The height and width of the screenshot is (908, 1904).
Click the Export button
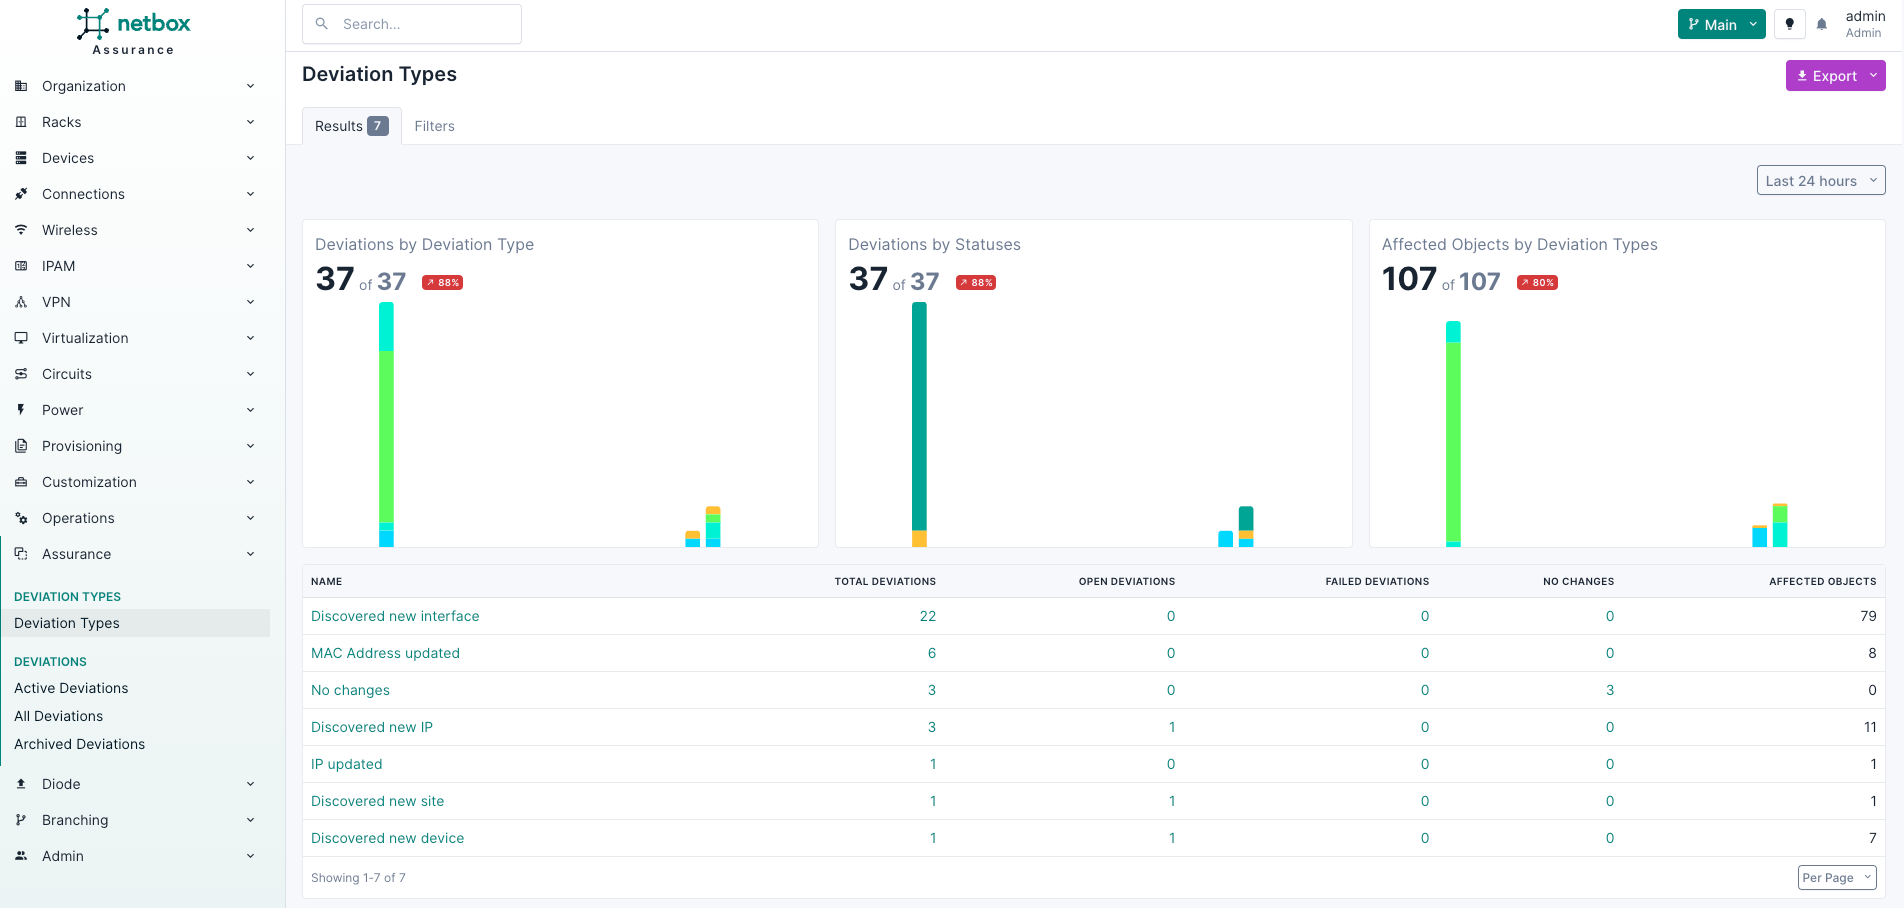coord(1826,76)
